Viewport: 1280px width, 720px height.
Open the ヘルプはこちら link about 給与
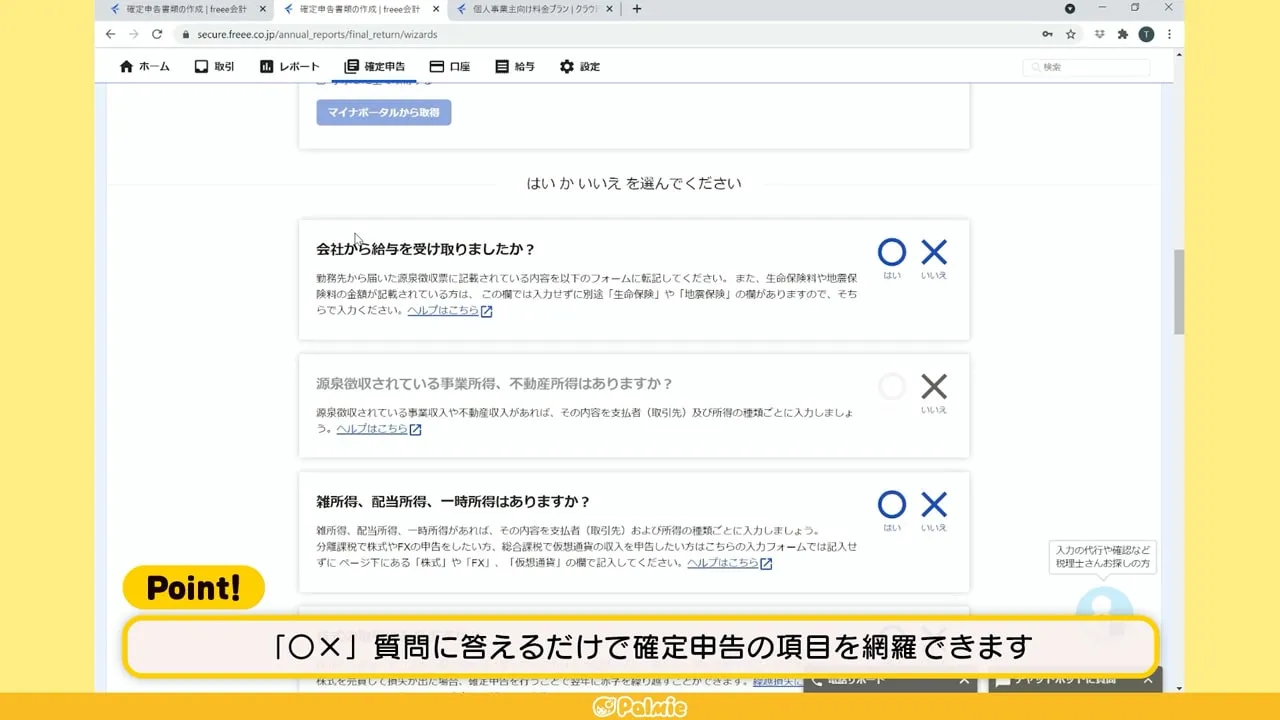tap(443, 310)
